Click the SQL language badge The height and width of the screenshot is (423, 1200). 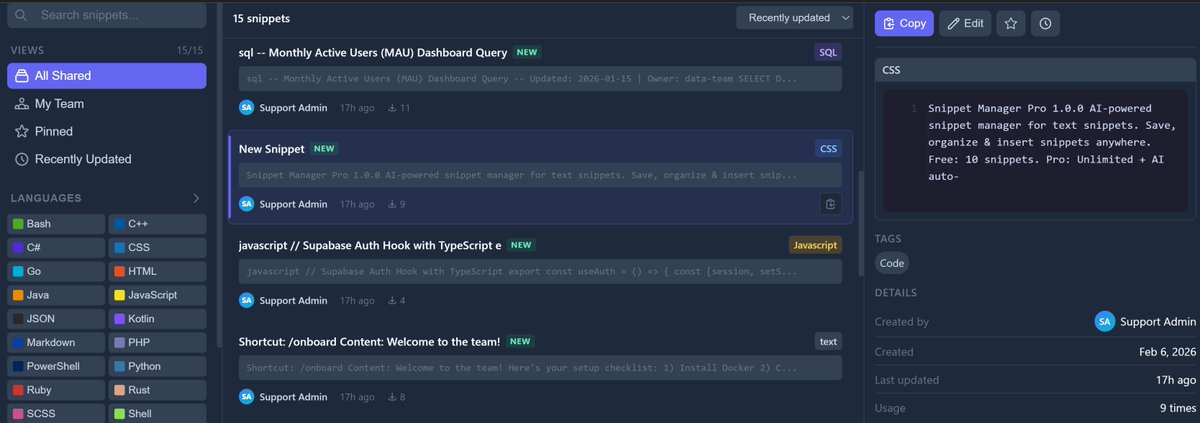coord(828,52)
